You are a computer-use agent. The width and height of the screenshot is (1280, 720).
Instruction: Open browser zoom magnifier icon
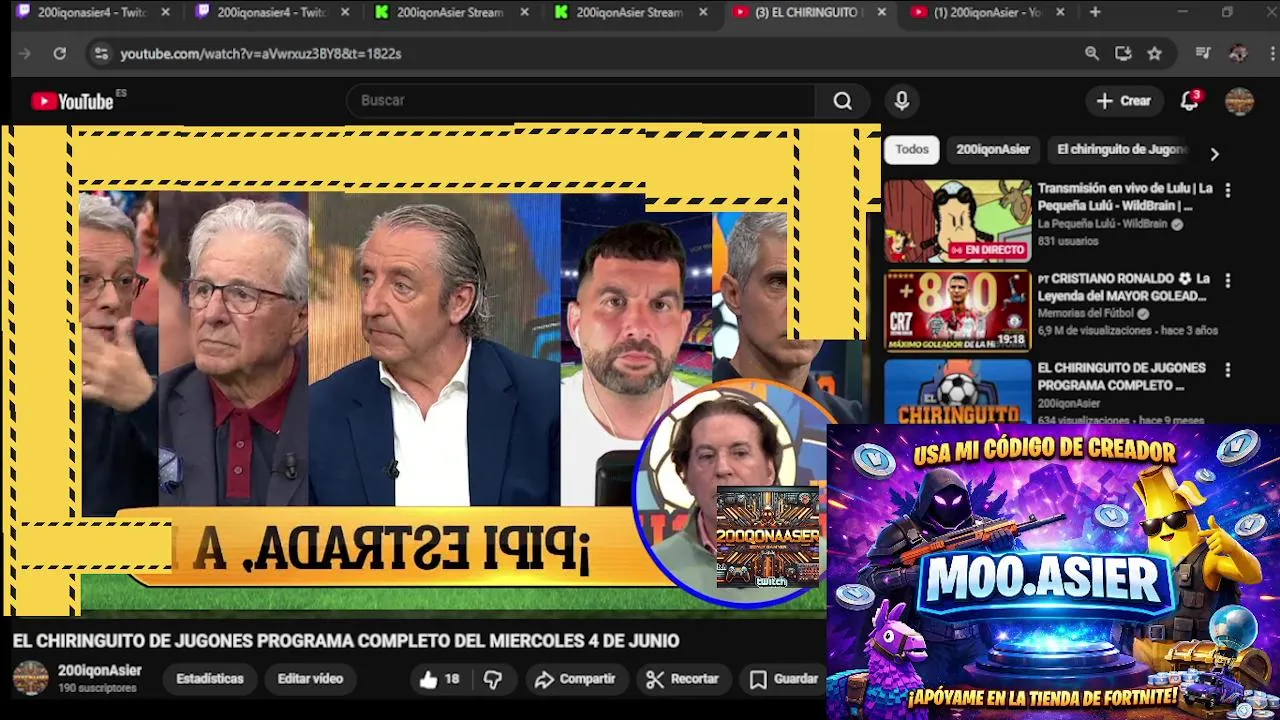point(1092,53)
